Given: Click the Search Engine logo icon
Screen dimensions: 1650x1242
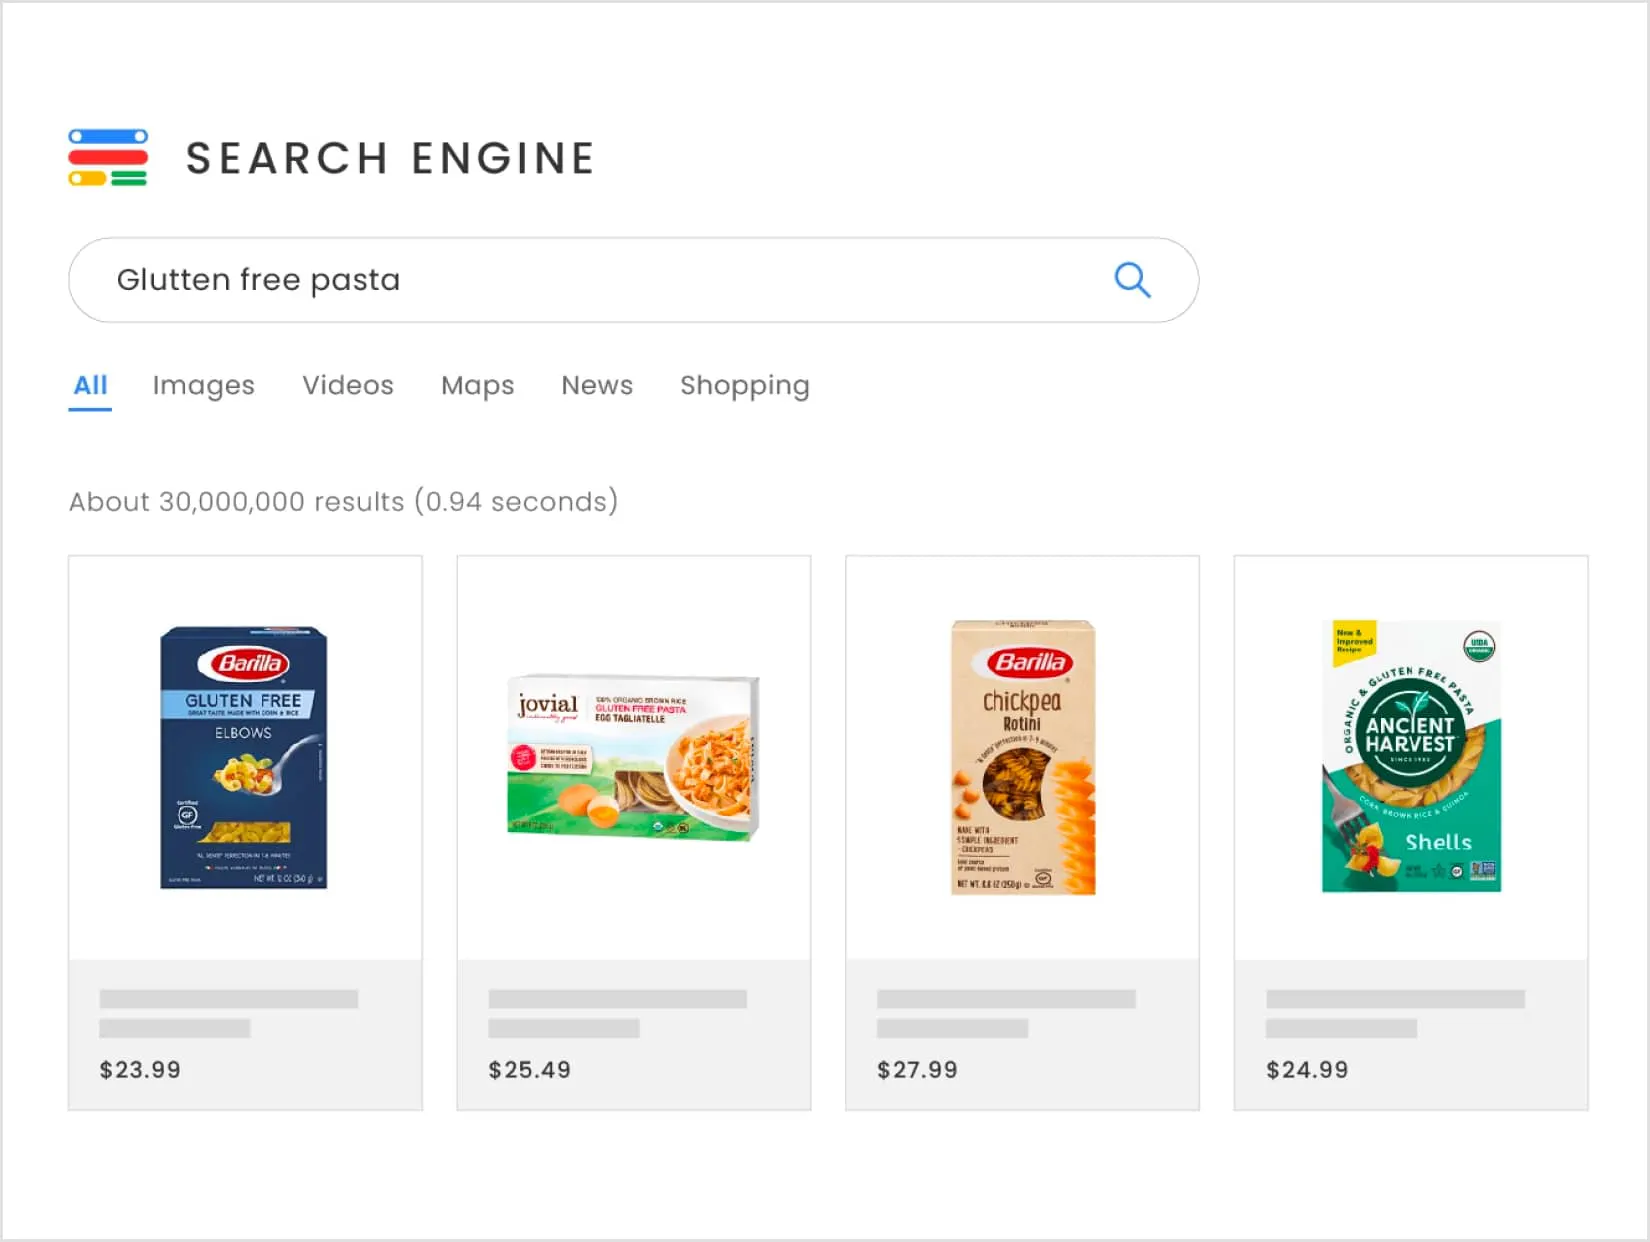Looking at the screenshot, I should click(x=107, y=156).
